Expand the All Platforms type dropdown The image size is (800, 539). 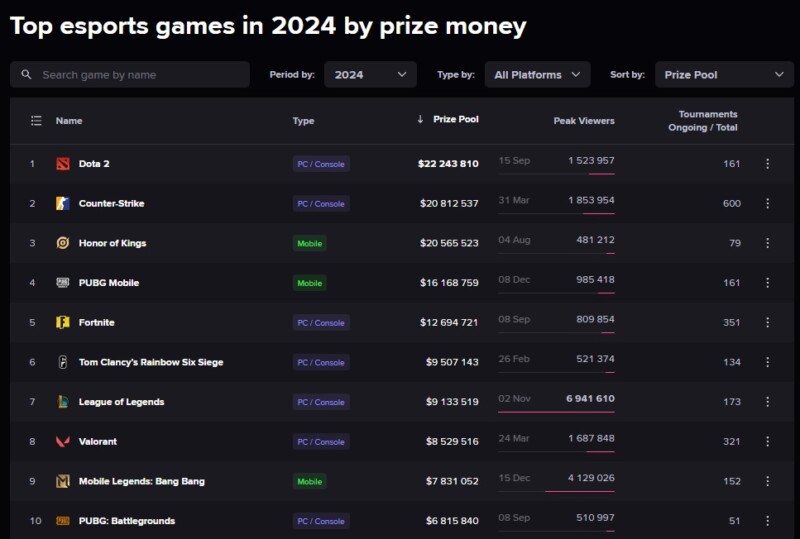(537, 75)
